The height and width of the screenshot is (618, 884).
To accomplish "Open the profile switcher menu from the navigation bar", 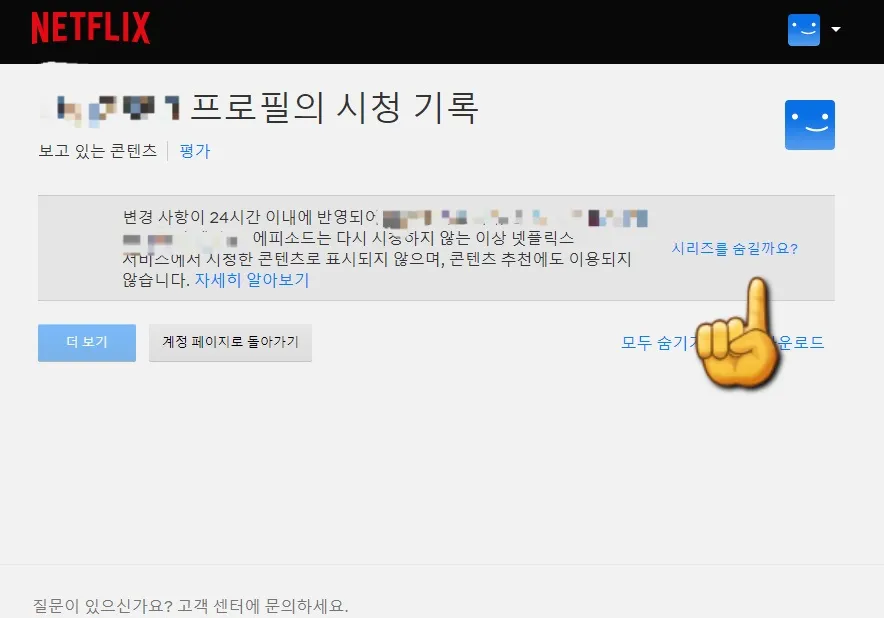I will click(811, 29).
